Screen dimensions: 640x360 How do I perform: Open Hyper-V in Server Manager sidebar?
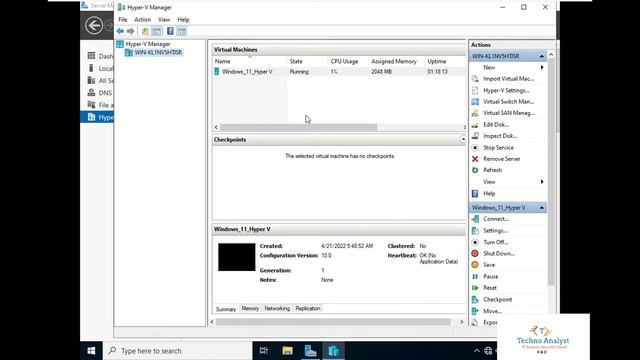click(97, 117)
